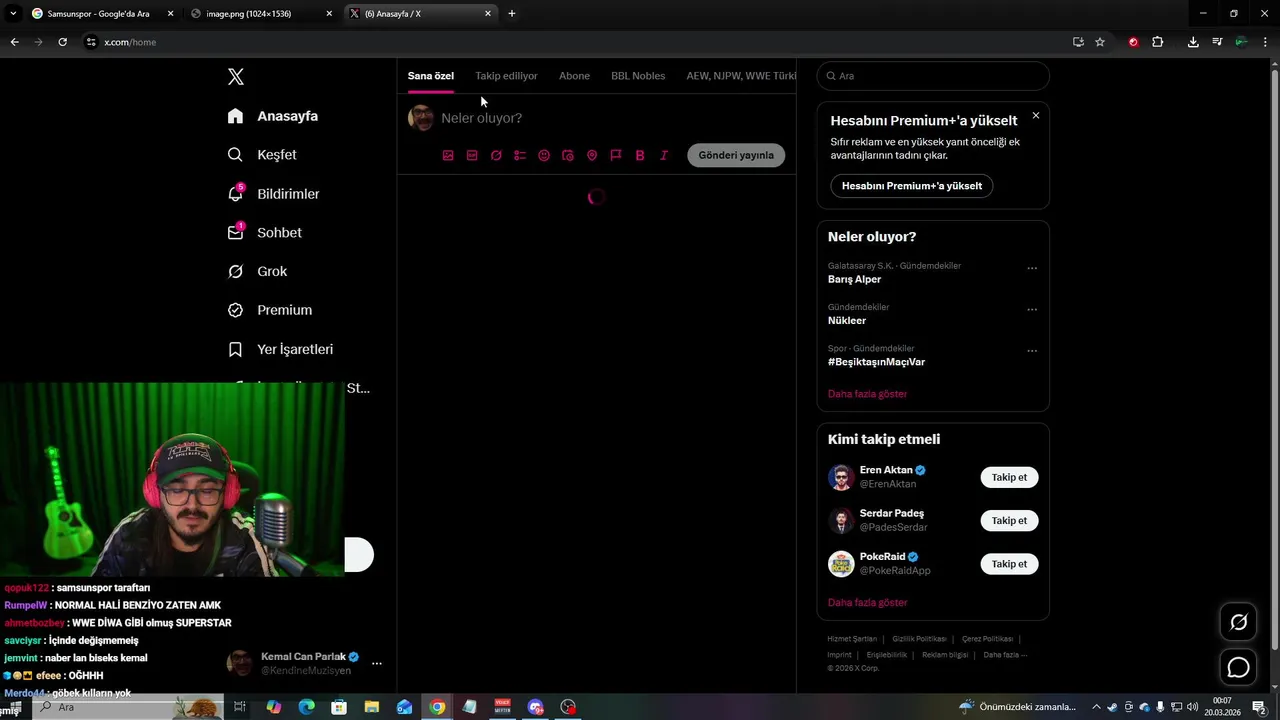Switch to Samsunspor Google browser tab
Image resolution: width=1280 pixels, height=720 pixels.
pyautogui.click(x=102, y=14)
